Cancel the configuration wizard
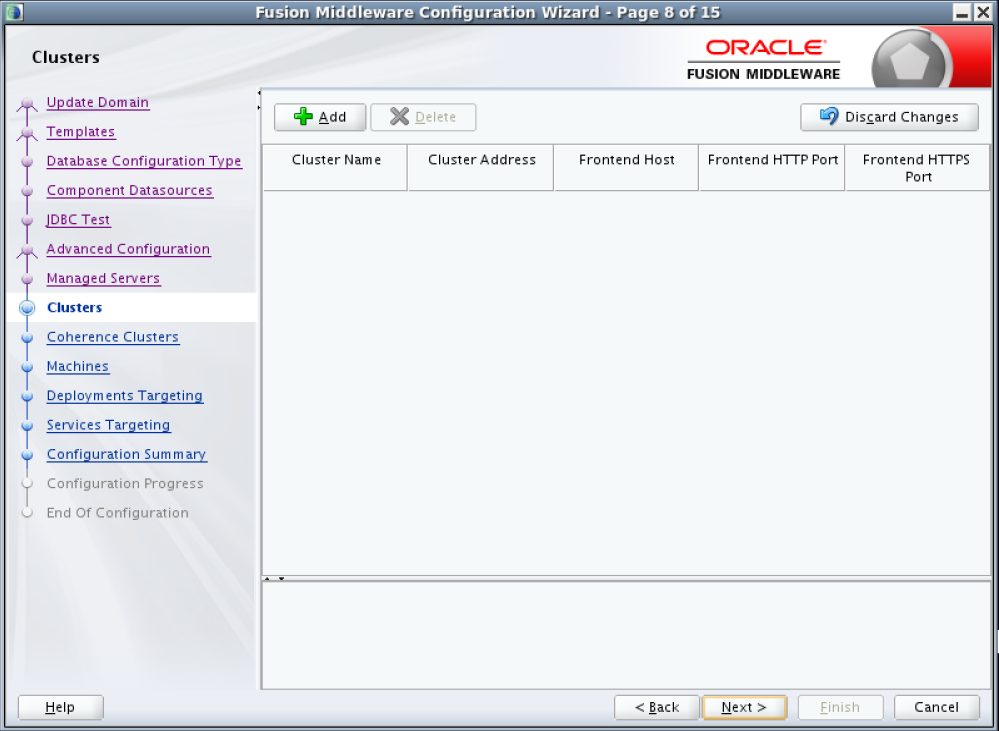 [937, 707]
